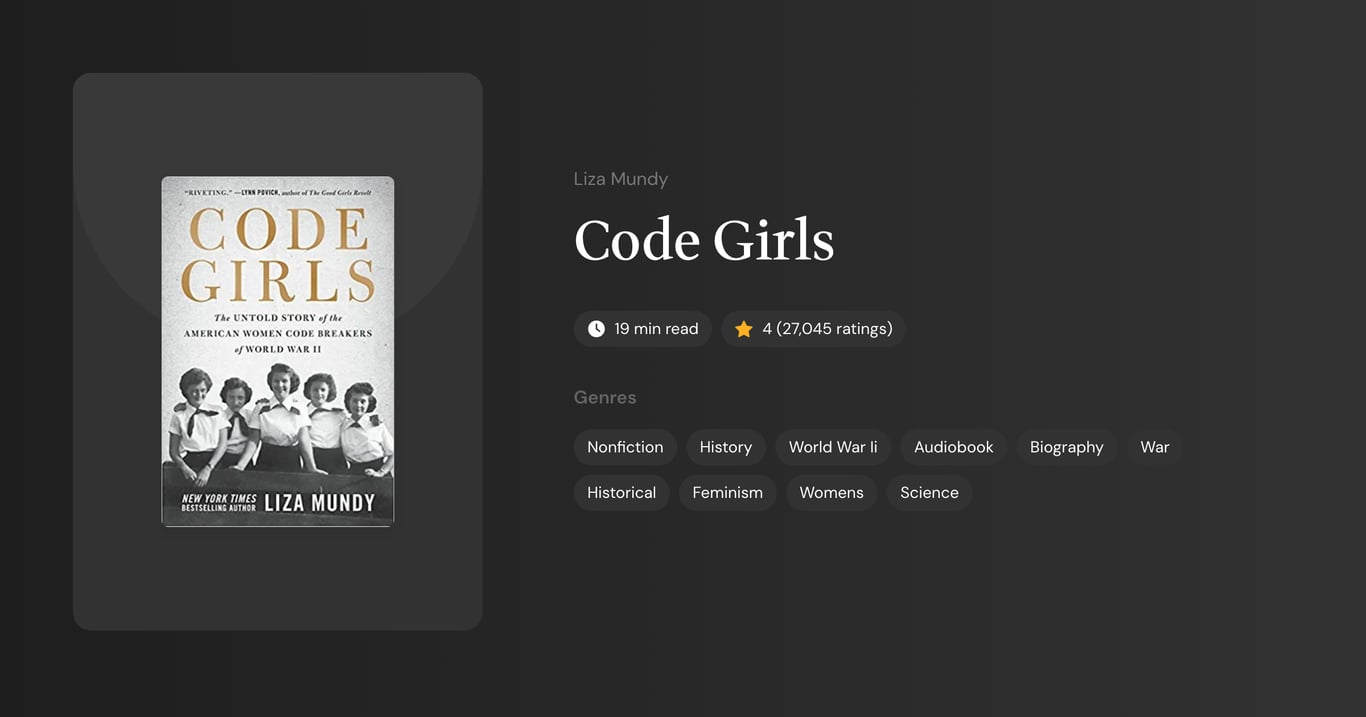Select the Code Girls book title
Image resolution: width=1366 pixels, height=717 pixels.
[x=704, y=240]
